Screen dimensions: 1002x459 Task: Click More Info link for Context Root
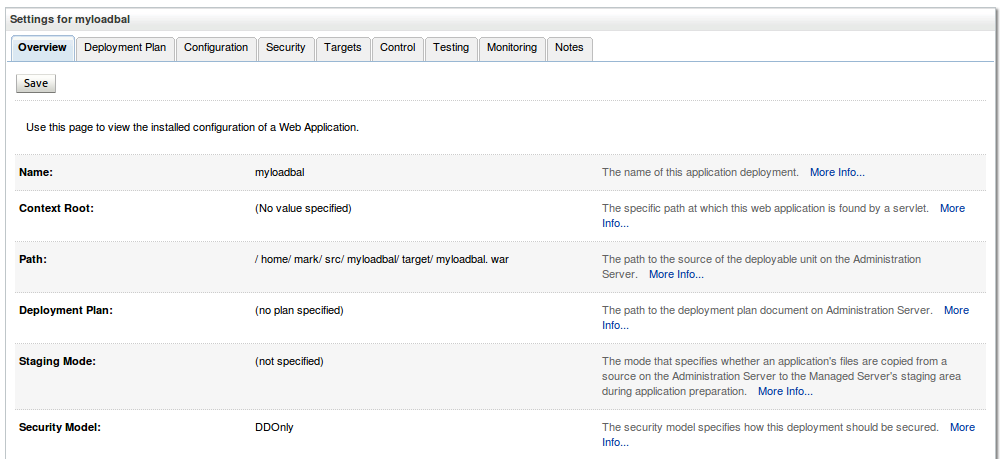[x=952, y=208]
